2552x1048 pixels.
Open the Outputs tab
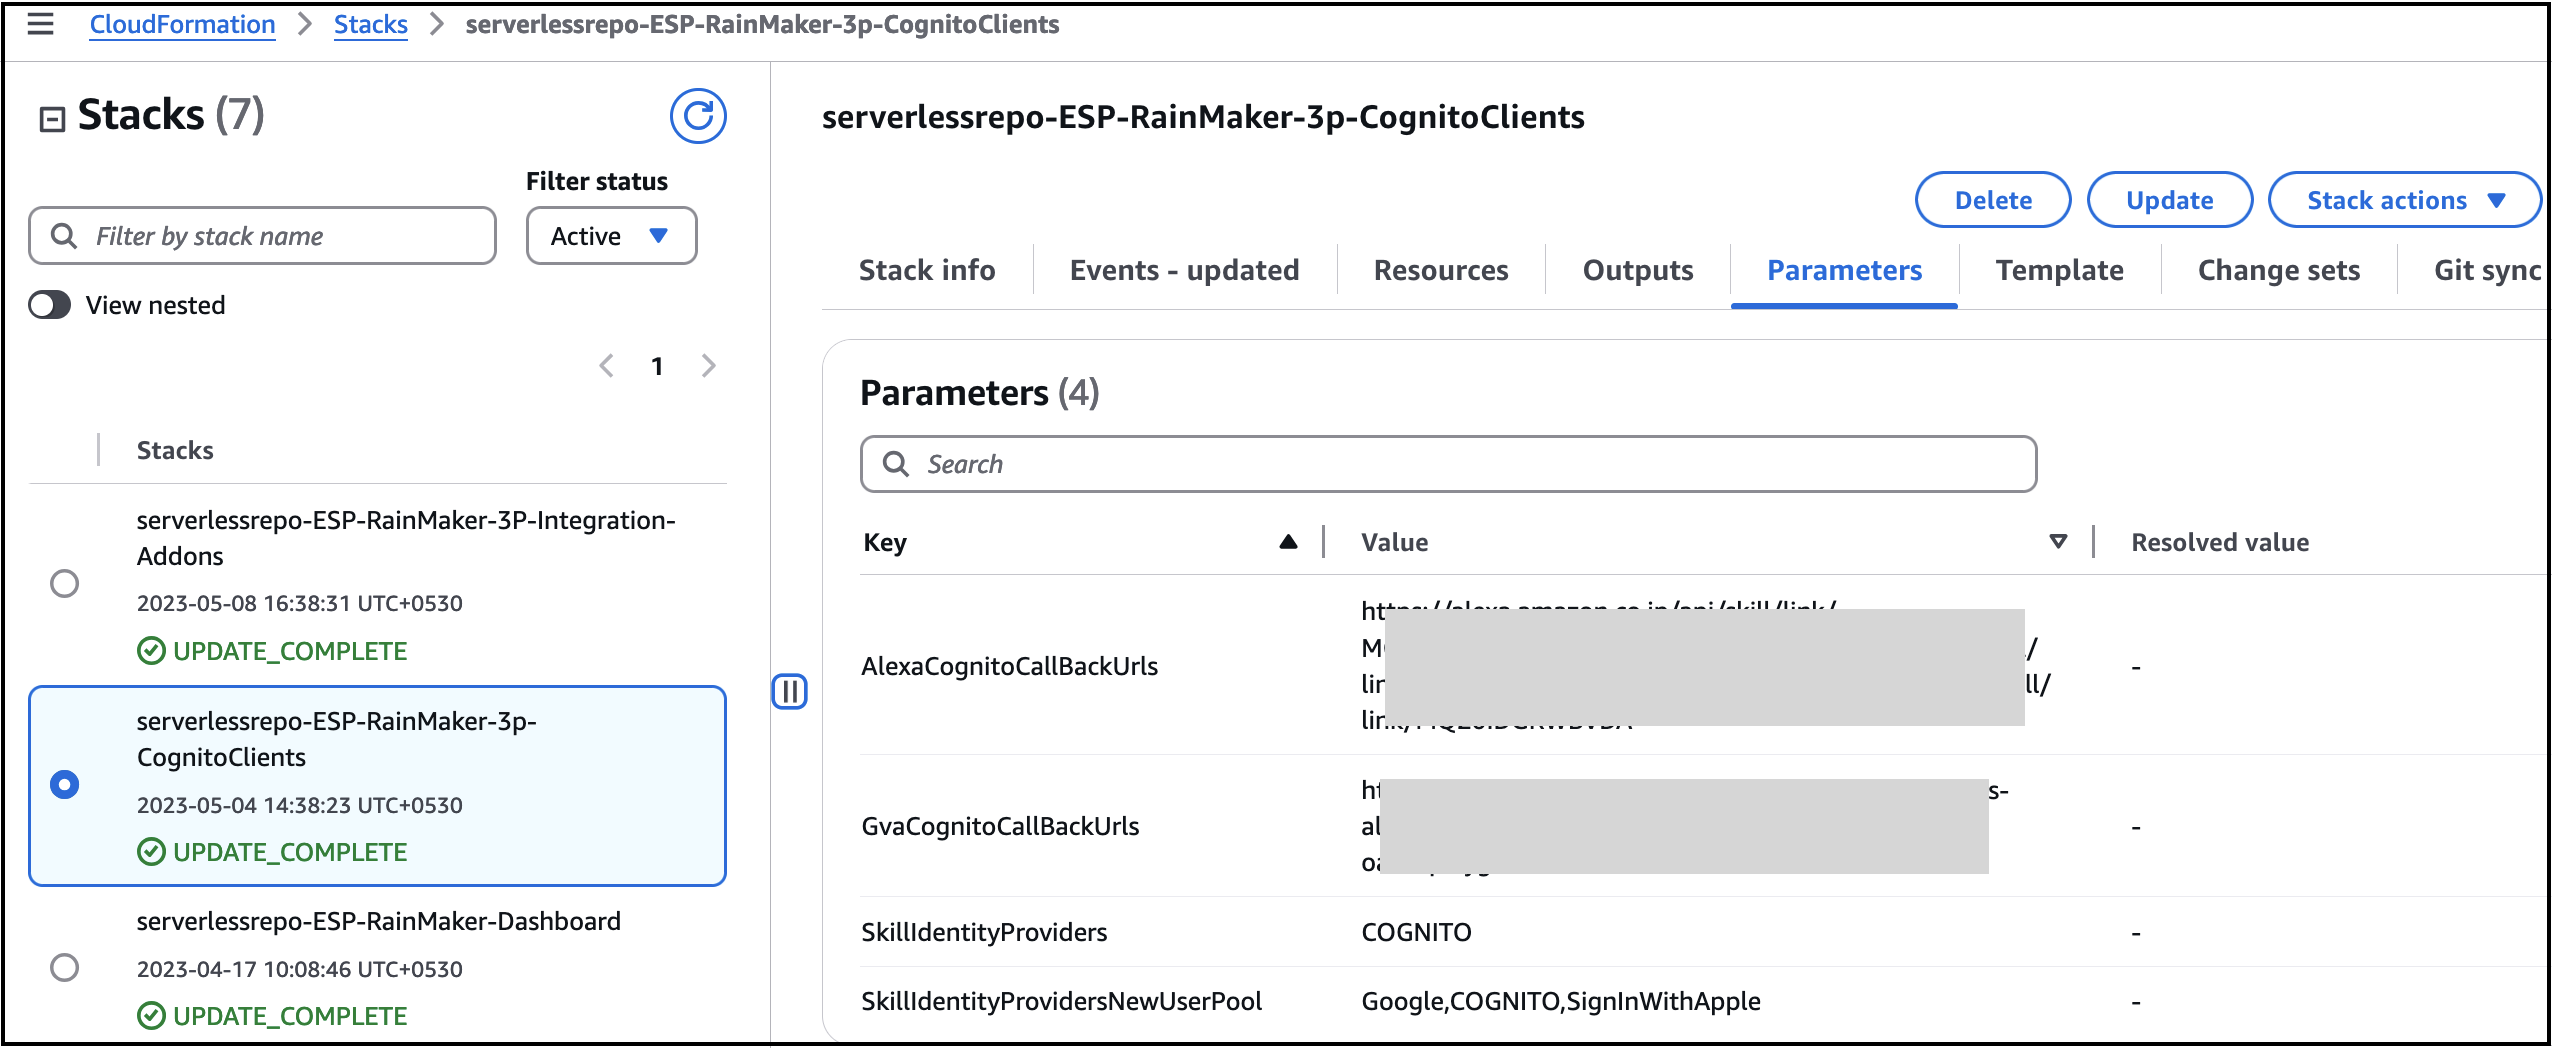point(1638,270)
